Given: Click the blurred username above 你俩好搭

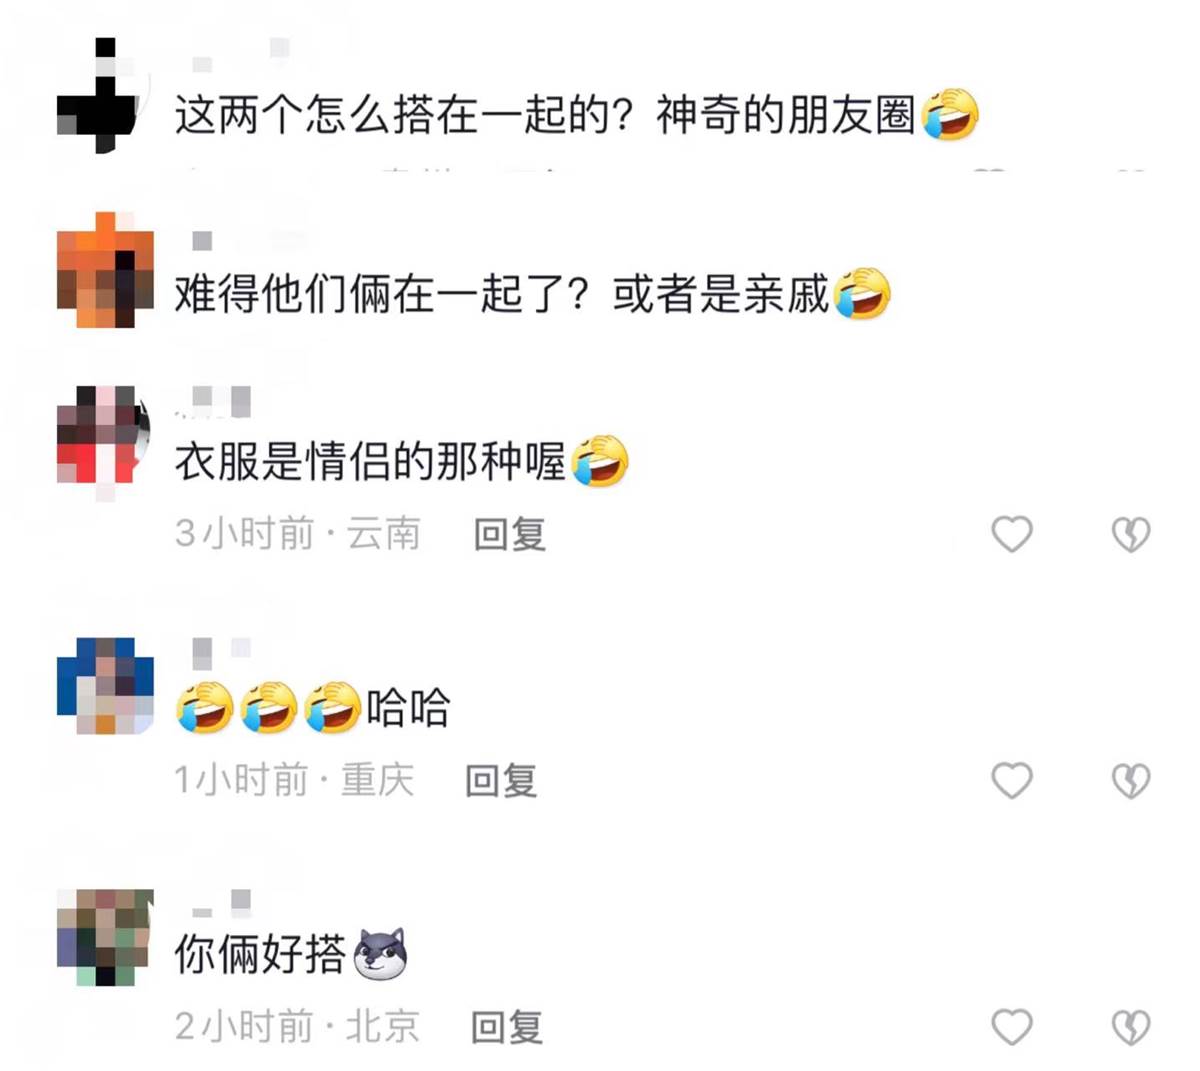Looking at the screenshot, I should tap(221, 904).
